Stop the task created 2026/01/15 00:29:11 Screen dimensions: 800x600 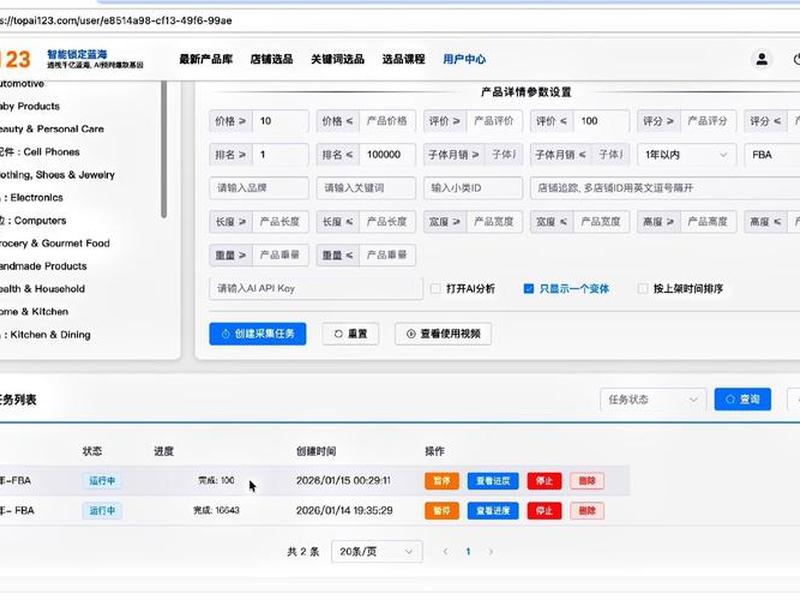[x=544, y=481]
